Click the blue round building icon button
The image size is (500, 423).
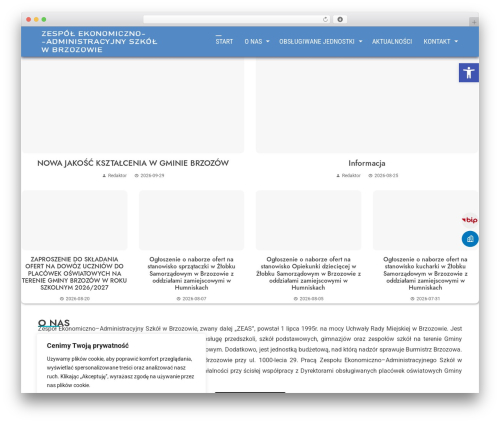[470, 239]
